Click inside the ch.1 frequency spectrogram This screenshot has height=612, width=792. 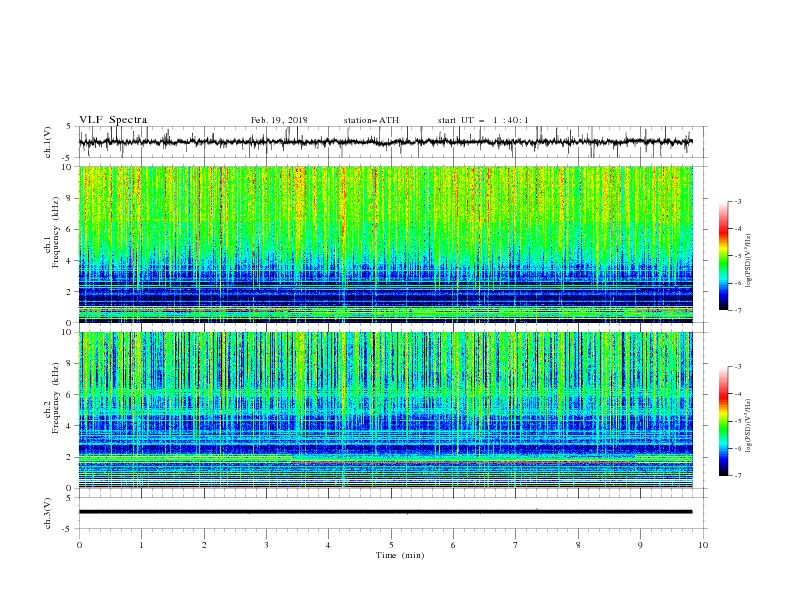click(386, 244)
